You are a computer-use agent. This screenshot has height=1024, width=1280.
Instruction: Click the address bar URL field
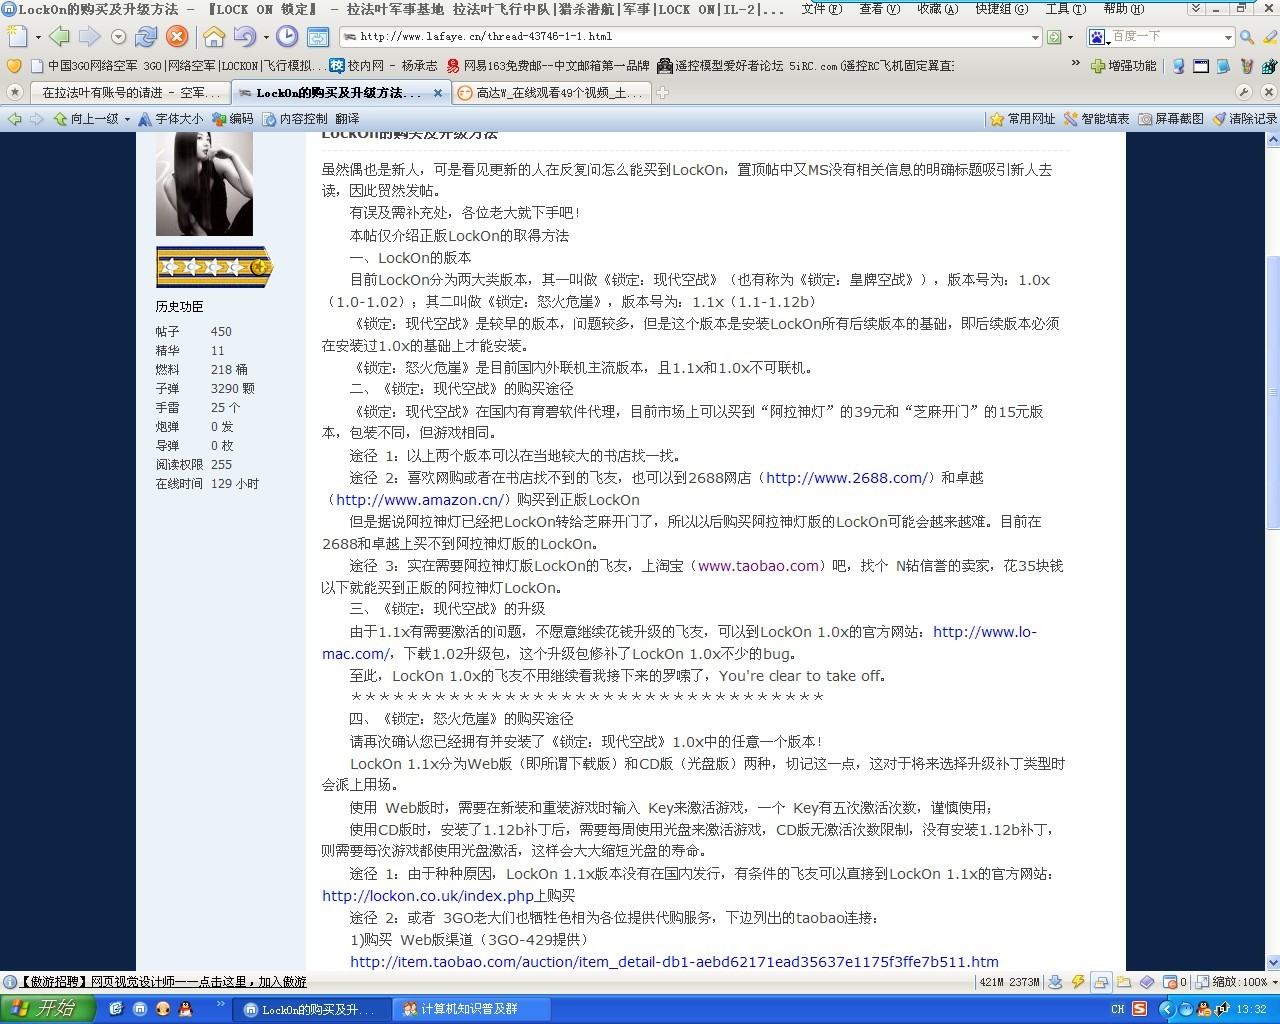(690, 37)
